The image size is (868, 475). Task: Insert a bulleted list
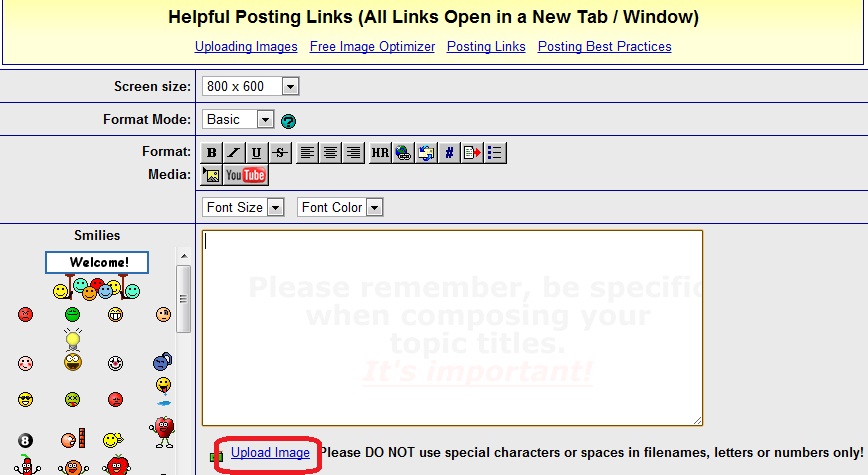tap(495, 152)
